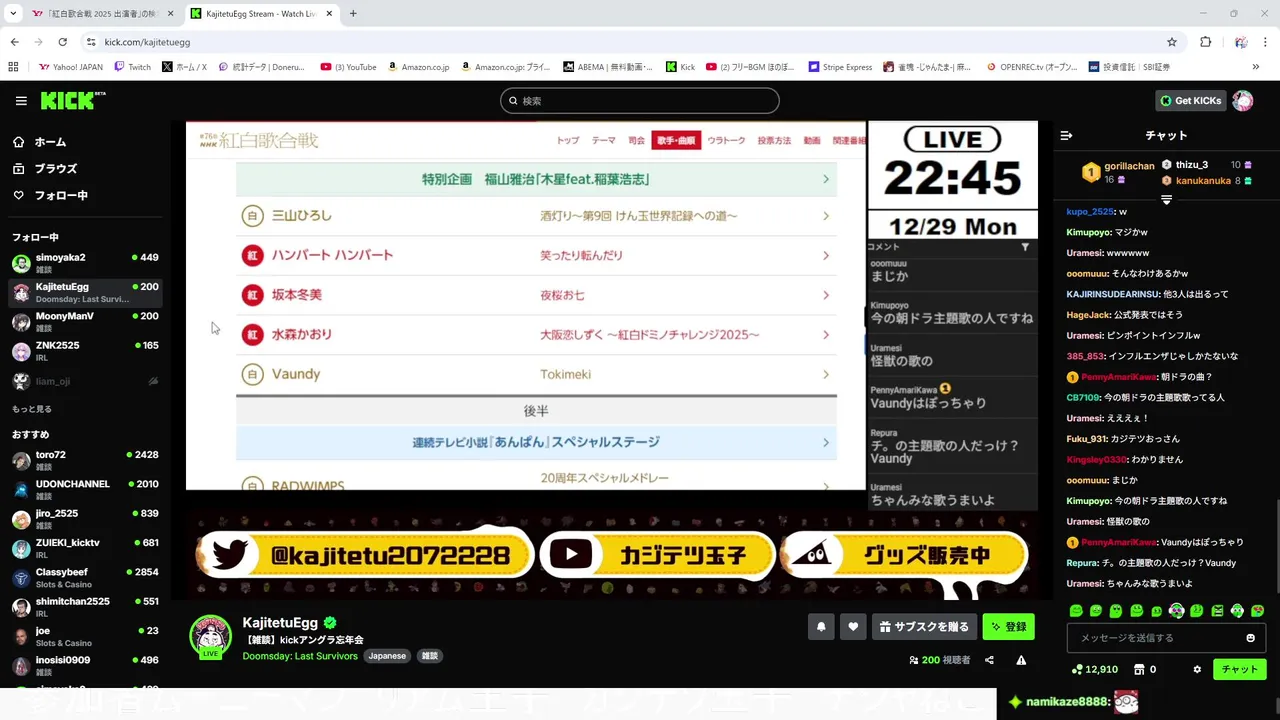Image resolution: width=1280 pixels, height=720 pixels.
Task: Open followed channel ZNK2525
Action: click(x=85, y=351)
